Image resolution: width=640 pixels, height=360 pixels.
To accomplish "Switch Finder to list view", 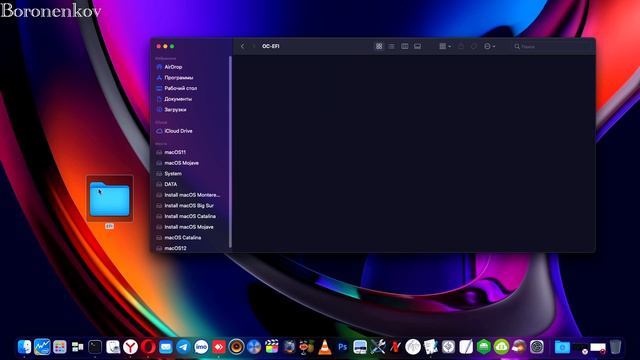I will (x=391, y=46).
